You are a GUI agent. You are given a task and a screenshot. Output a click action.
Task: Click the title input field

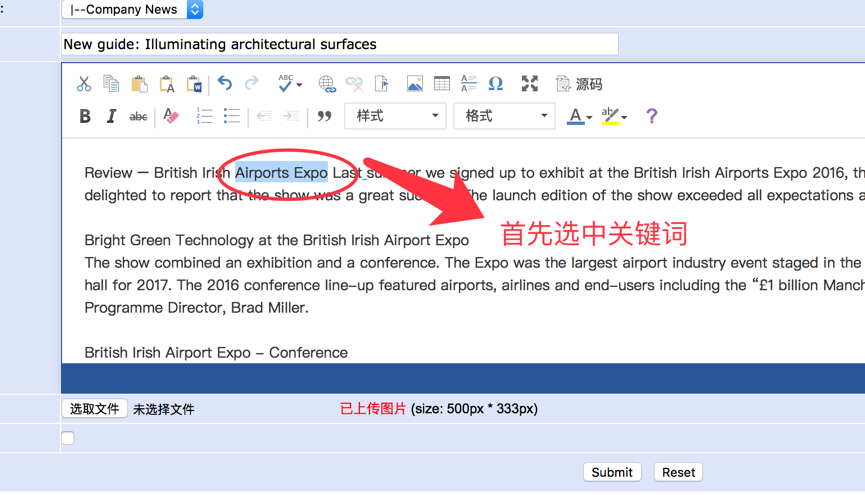coord(340,44)
